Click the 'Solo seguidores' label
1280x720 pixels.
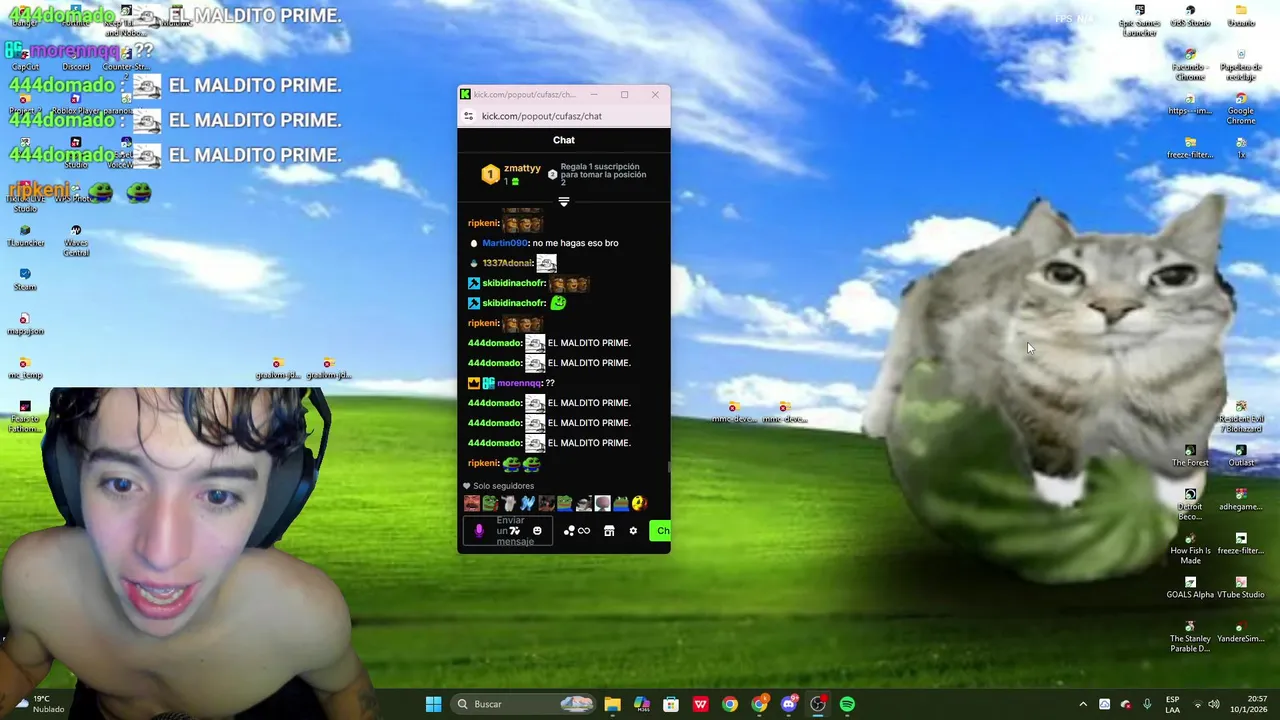(x=504, y=486)
